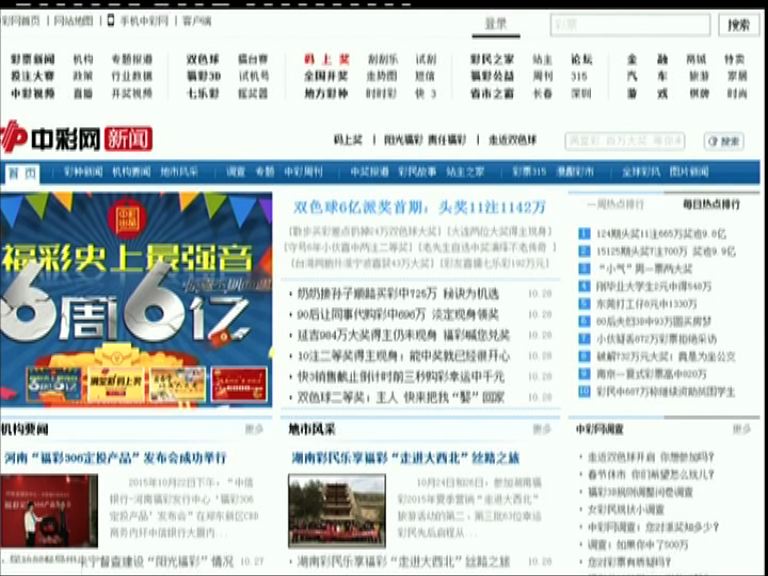Open the headline 双色球6亿派奖首期
Viewport: 768px width, 576px height.
(x=419, y=208)
